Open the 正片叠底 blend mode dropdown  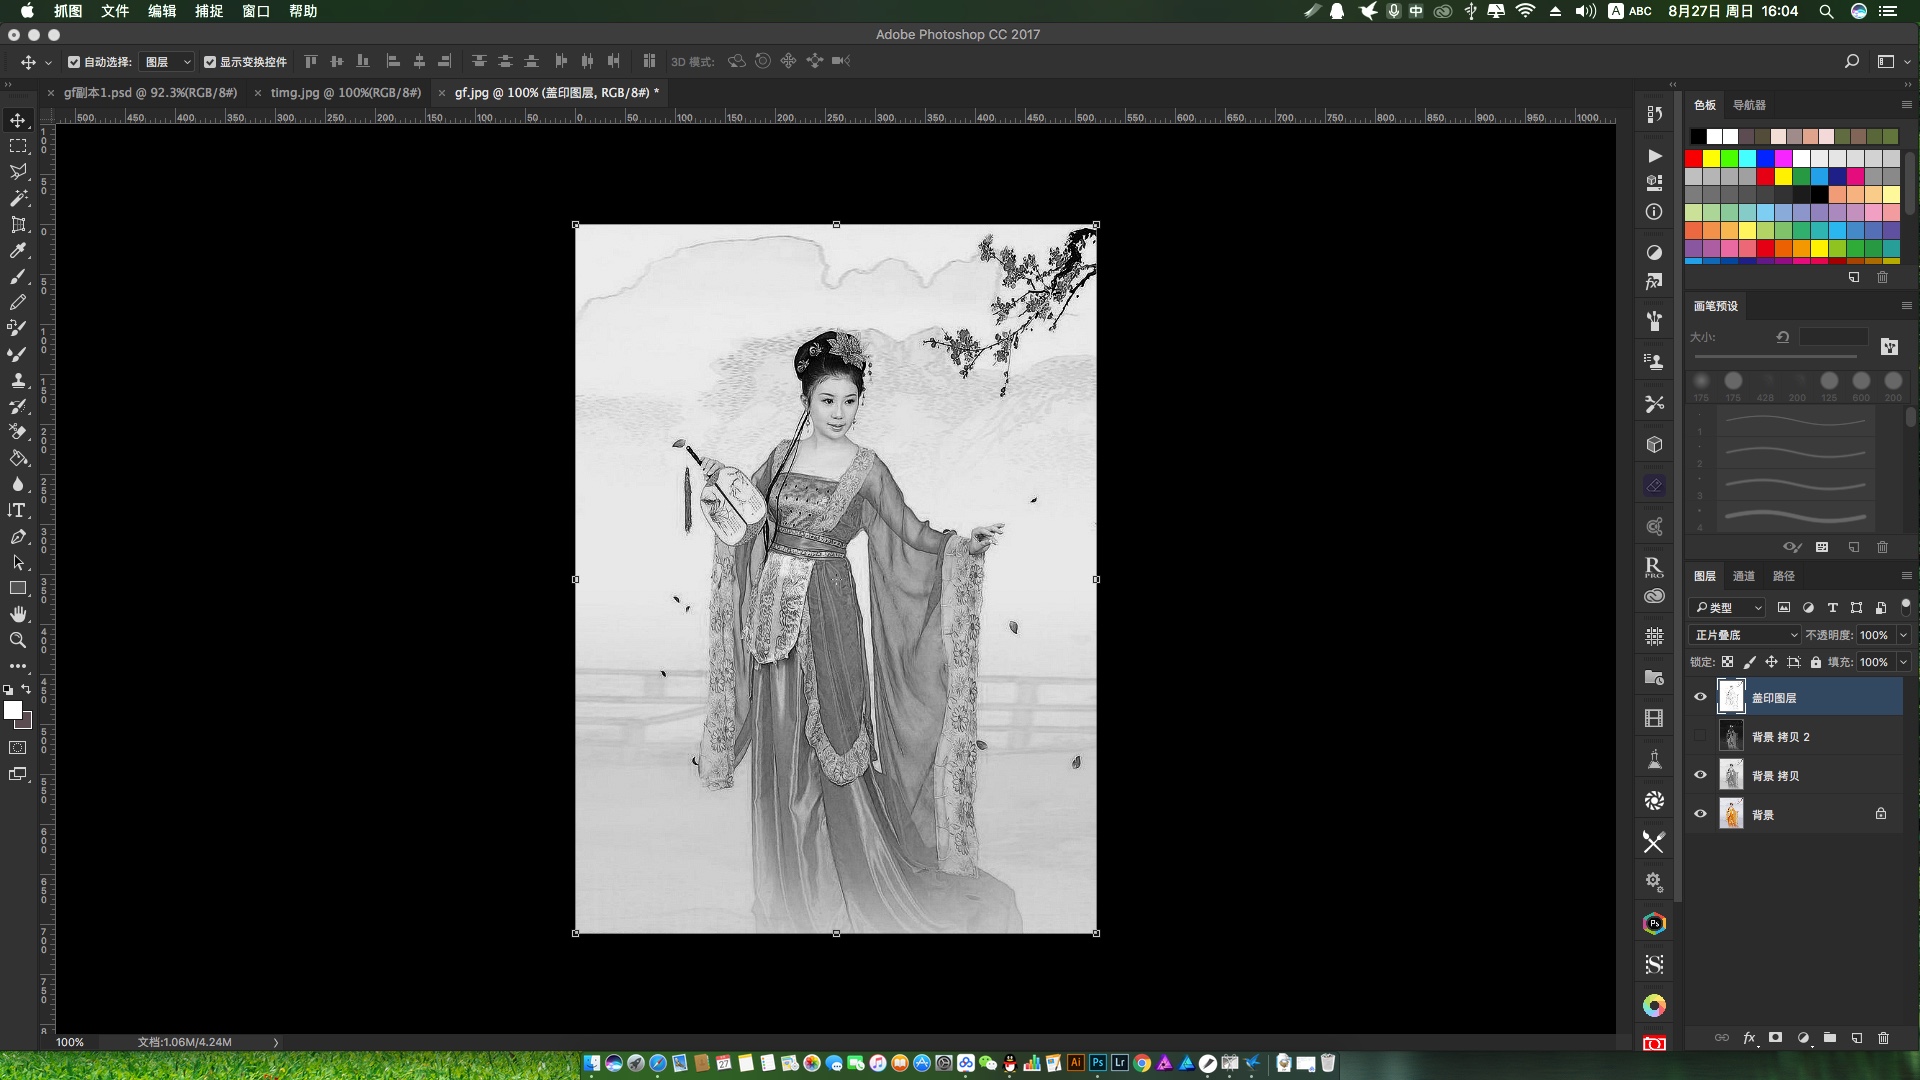coord(1746,635)
